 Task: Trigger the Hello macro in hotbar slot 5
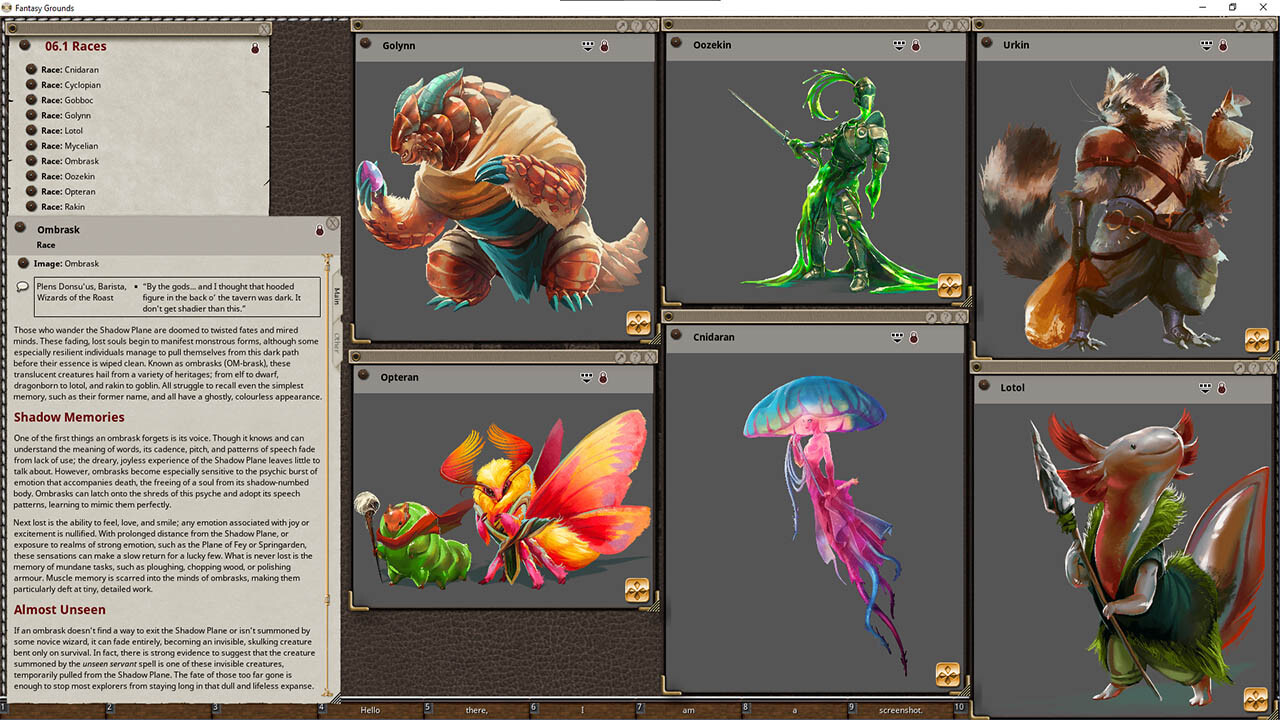pos(370,709)
